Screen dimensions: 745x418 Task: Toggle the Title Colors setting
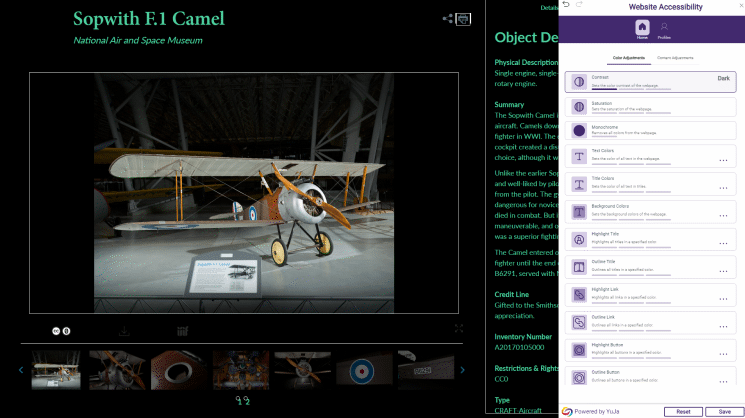pos(650,184)
